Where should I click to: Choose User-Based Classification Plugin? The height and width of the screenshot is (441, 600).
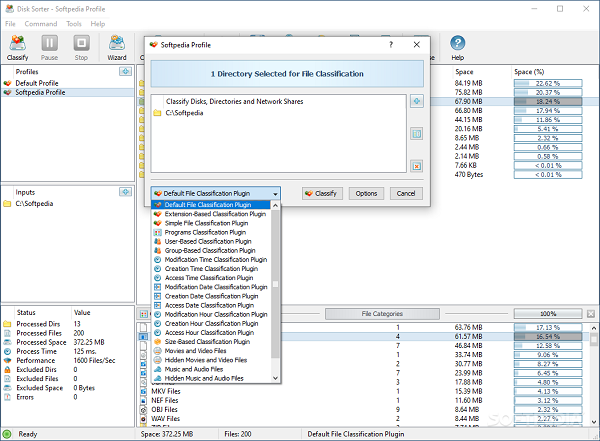pyautogui.click(x=211, y=242)
